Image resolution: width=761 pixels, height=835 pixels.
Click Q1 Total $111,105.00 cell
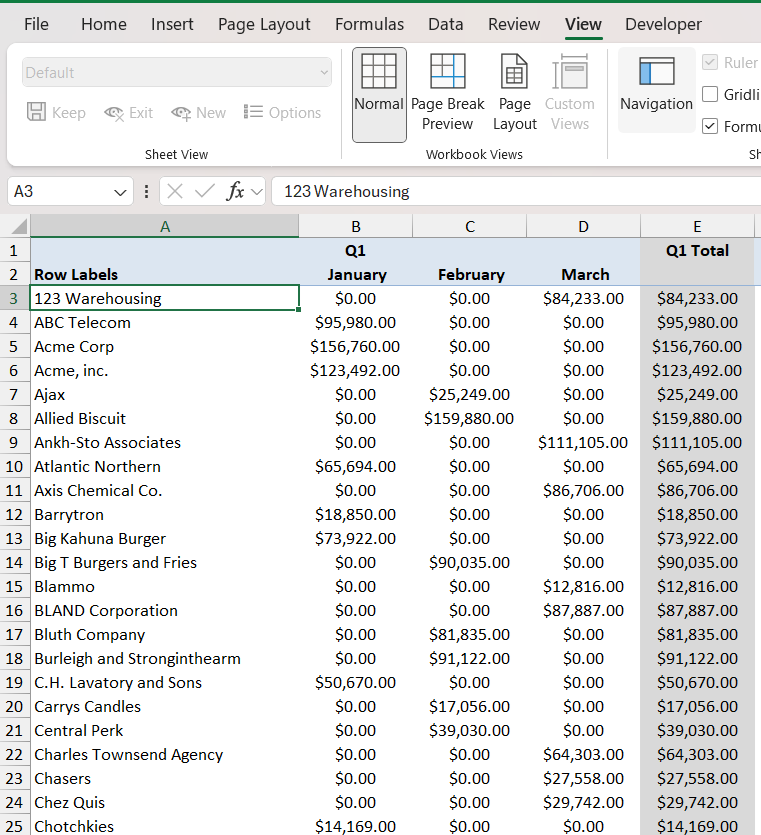(697, 442)
